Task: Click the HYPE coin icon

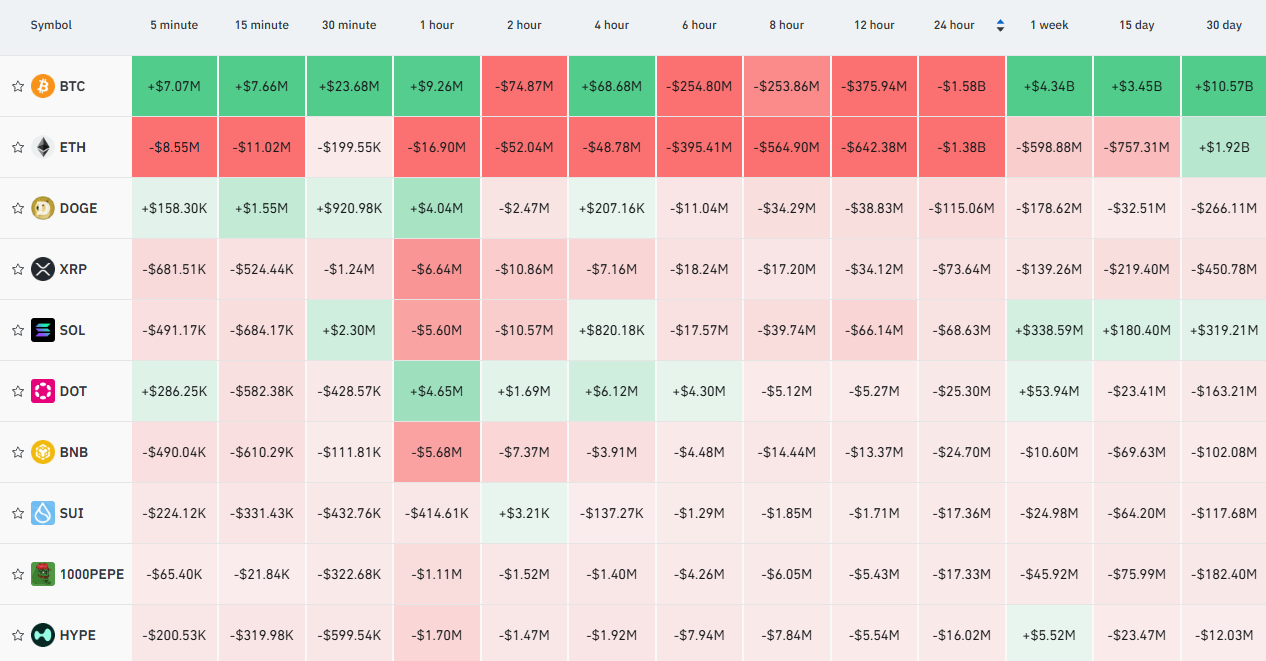Action: click(43, 635)
